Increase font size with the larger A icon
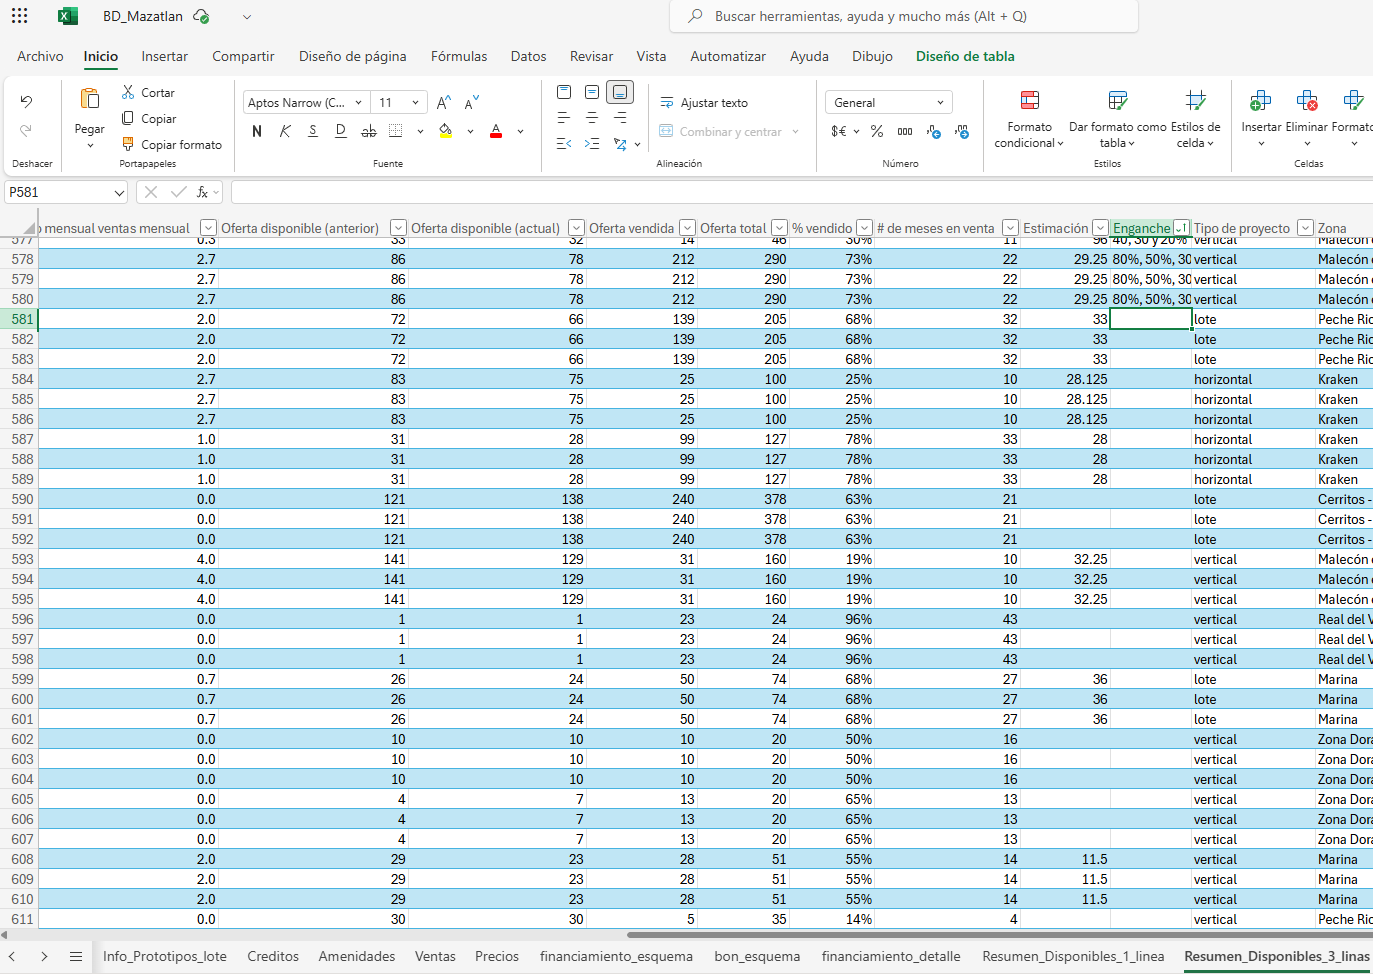 pos(444,102)
